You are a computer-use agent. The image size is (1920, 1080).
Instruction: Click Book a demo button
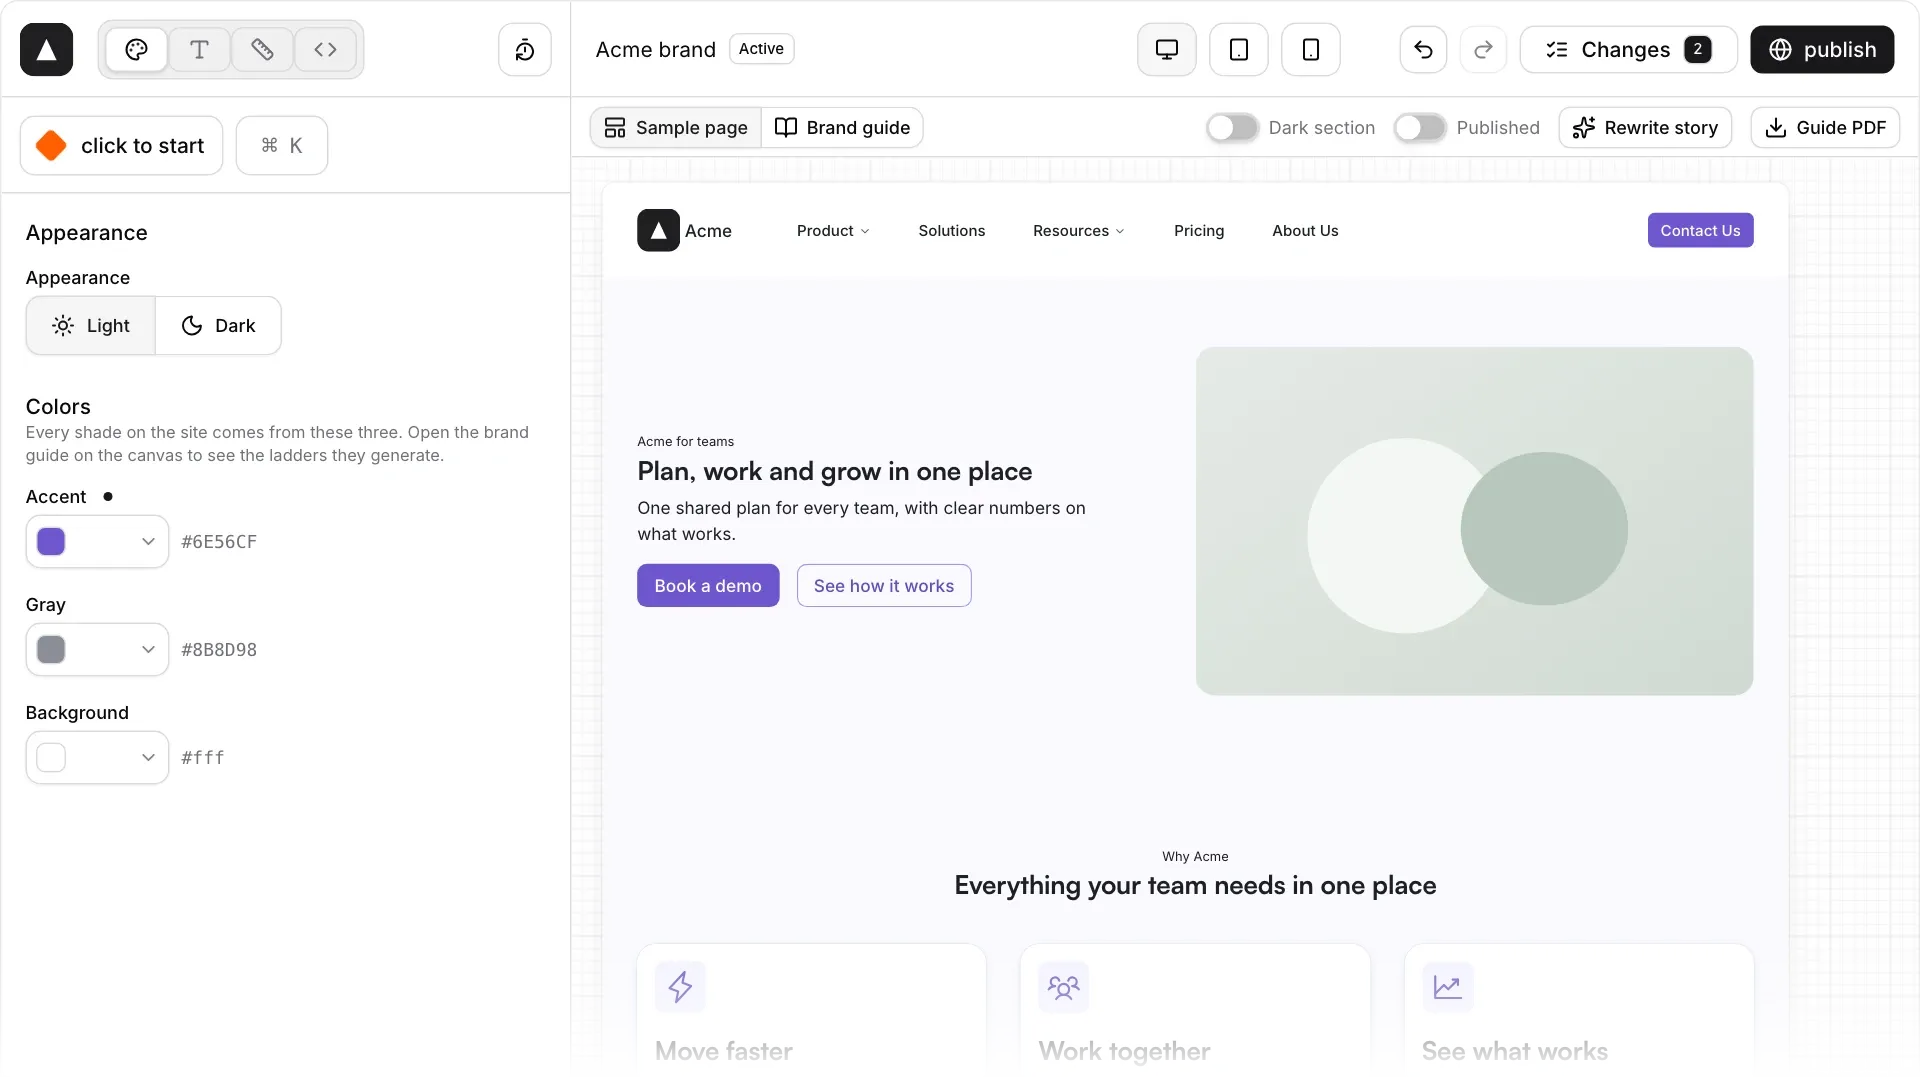(x=708, y=585)
